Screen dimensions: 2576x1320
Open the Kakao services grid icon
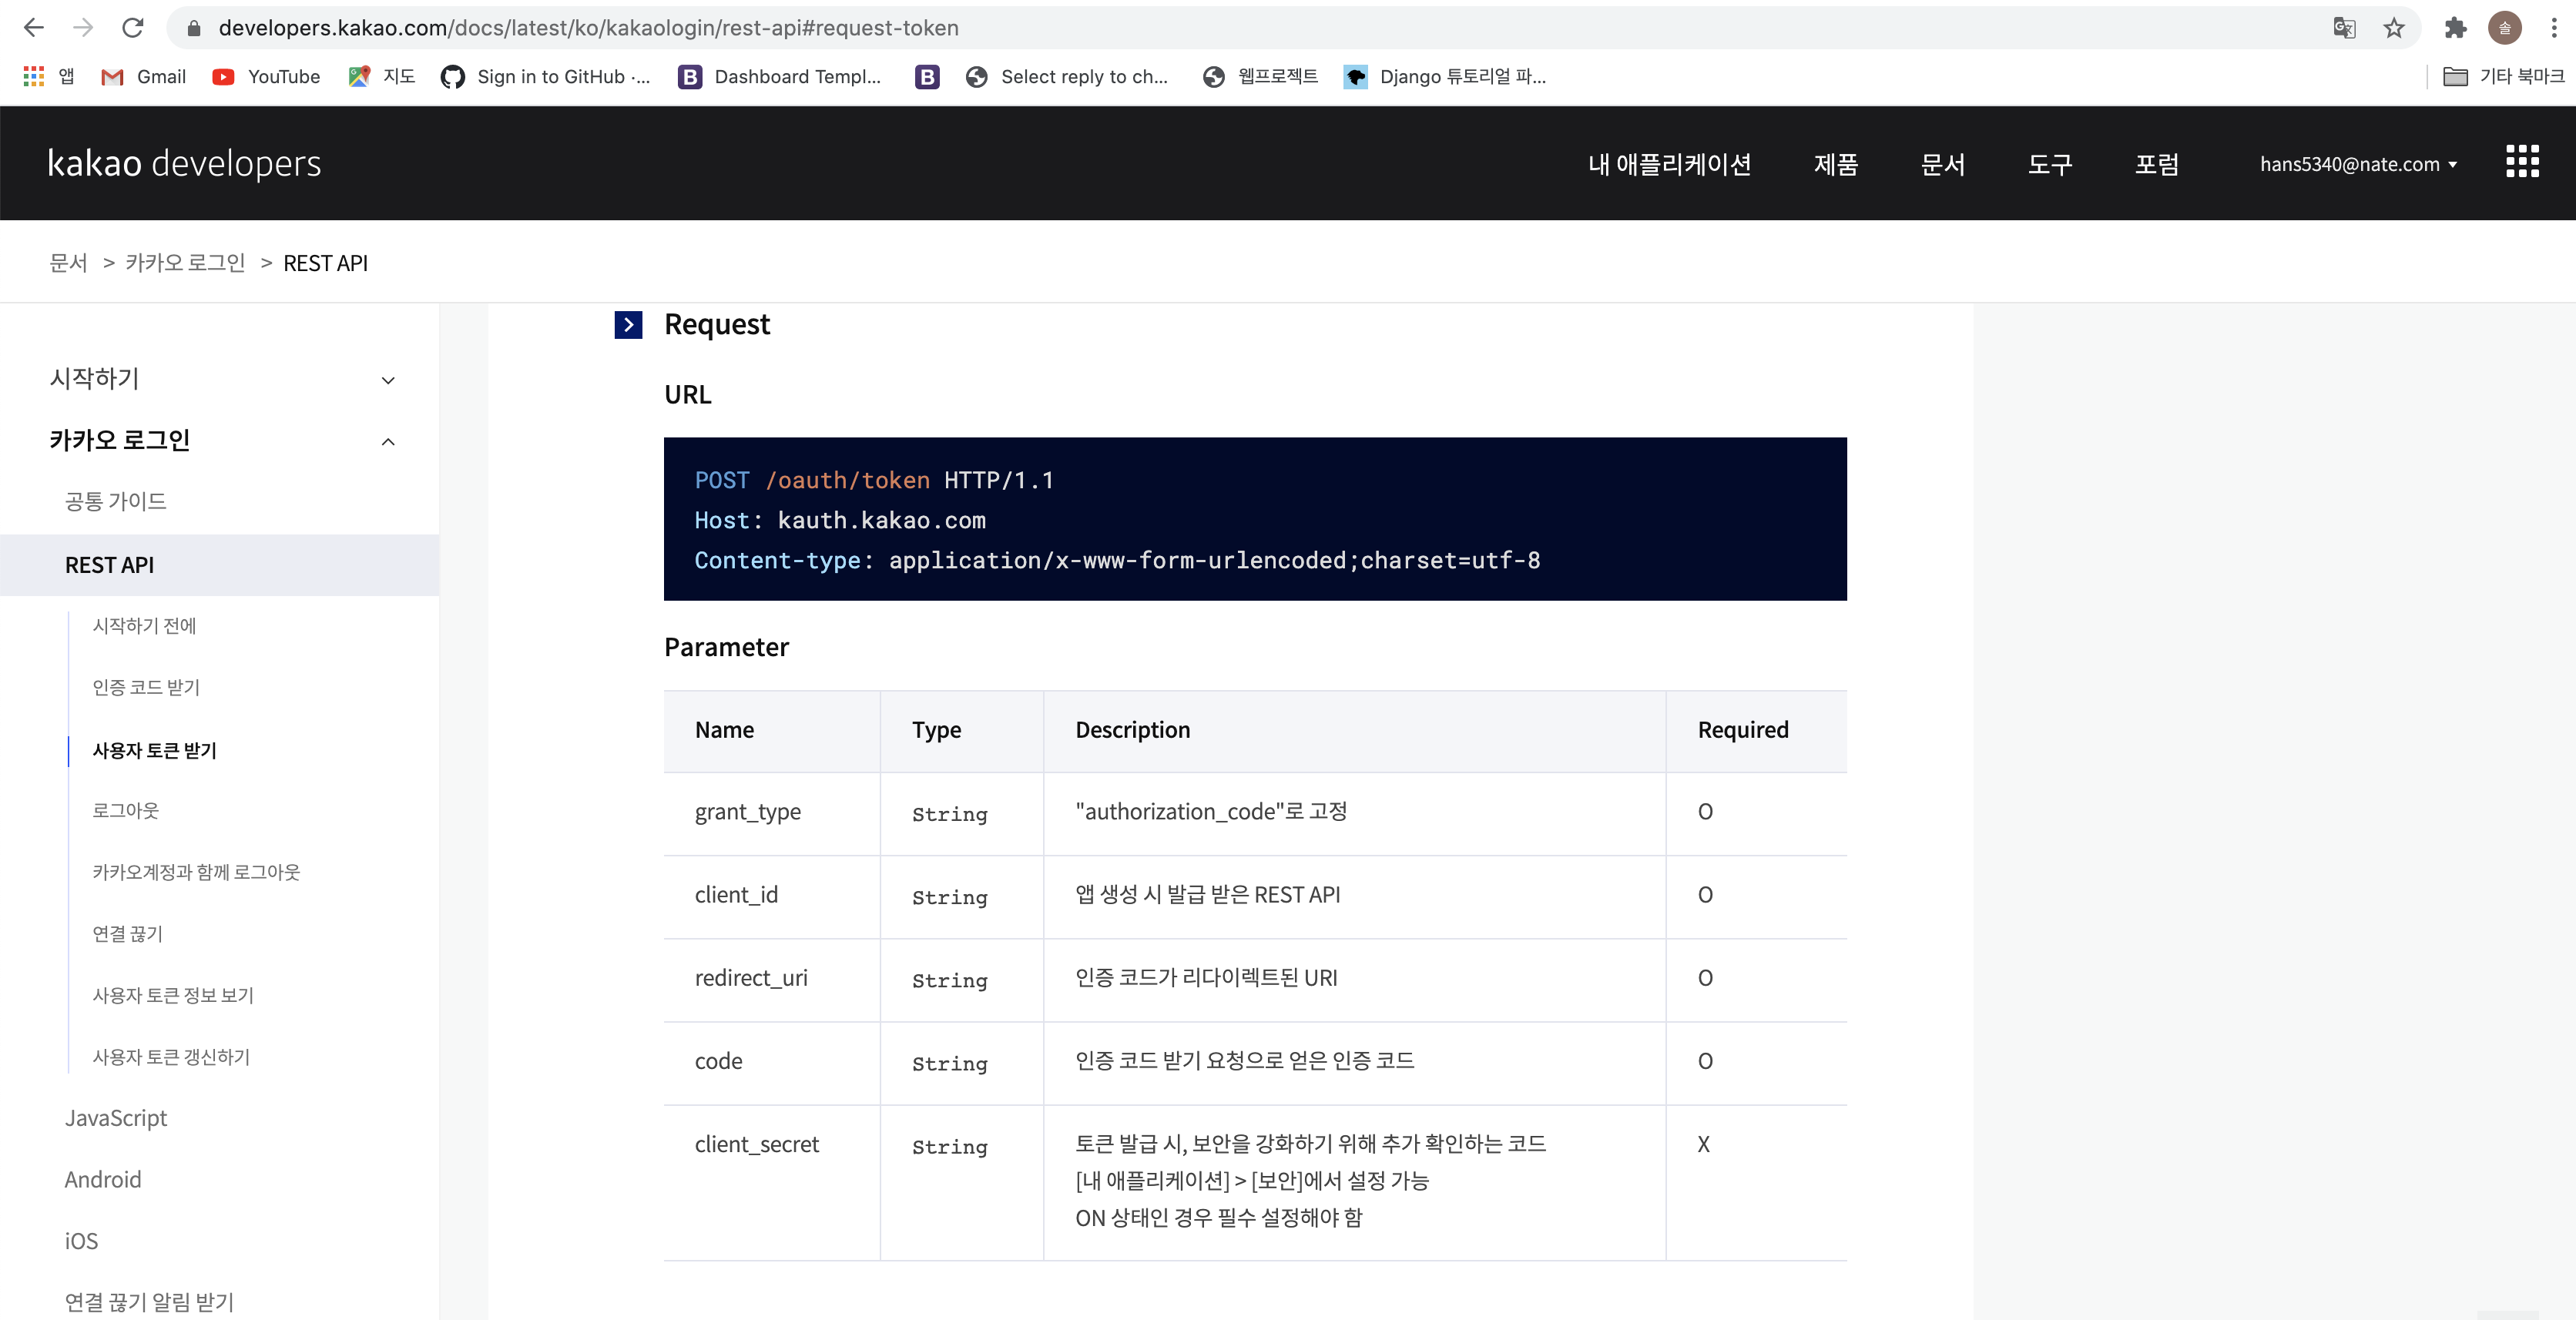(2522, 162)
